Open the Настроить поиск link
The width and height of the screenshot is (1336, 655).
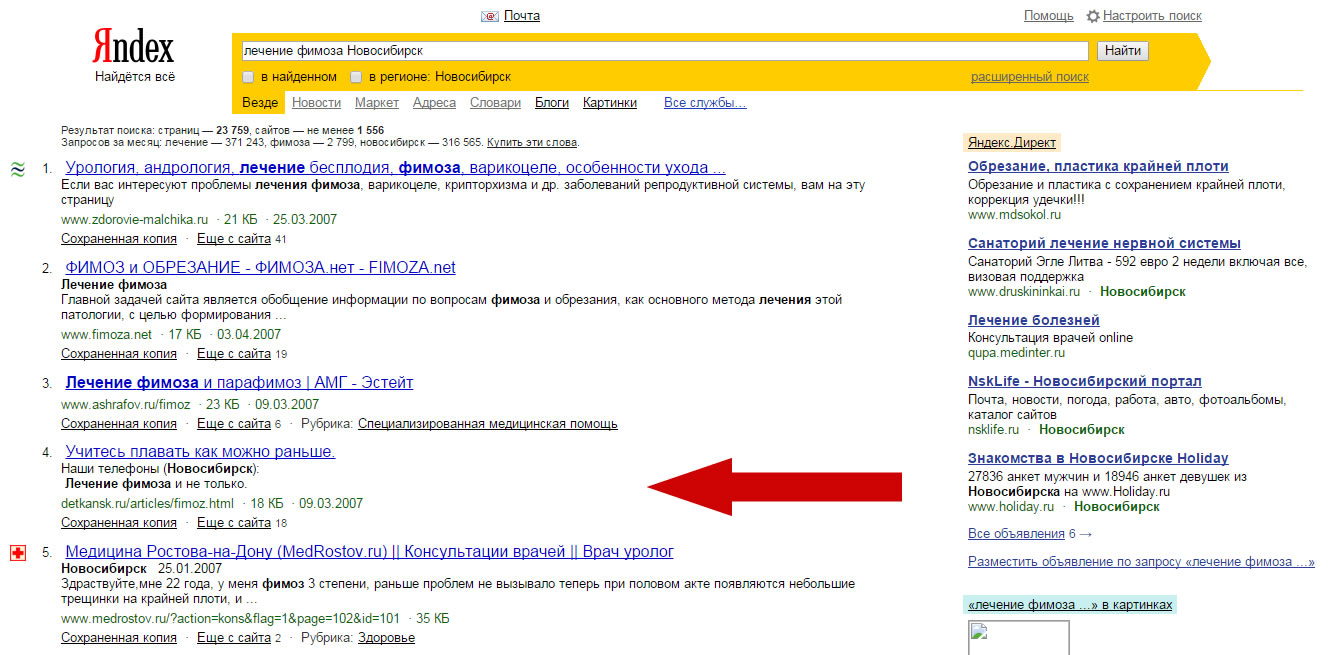pyautogui.click(x=1153, y=16)
